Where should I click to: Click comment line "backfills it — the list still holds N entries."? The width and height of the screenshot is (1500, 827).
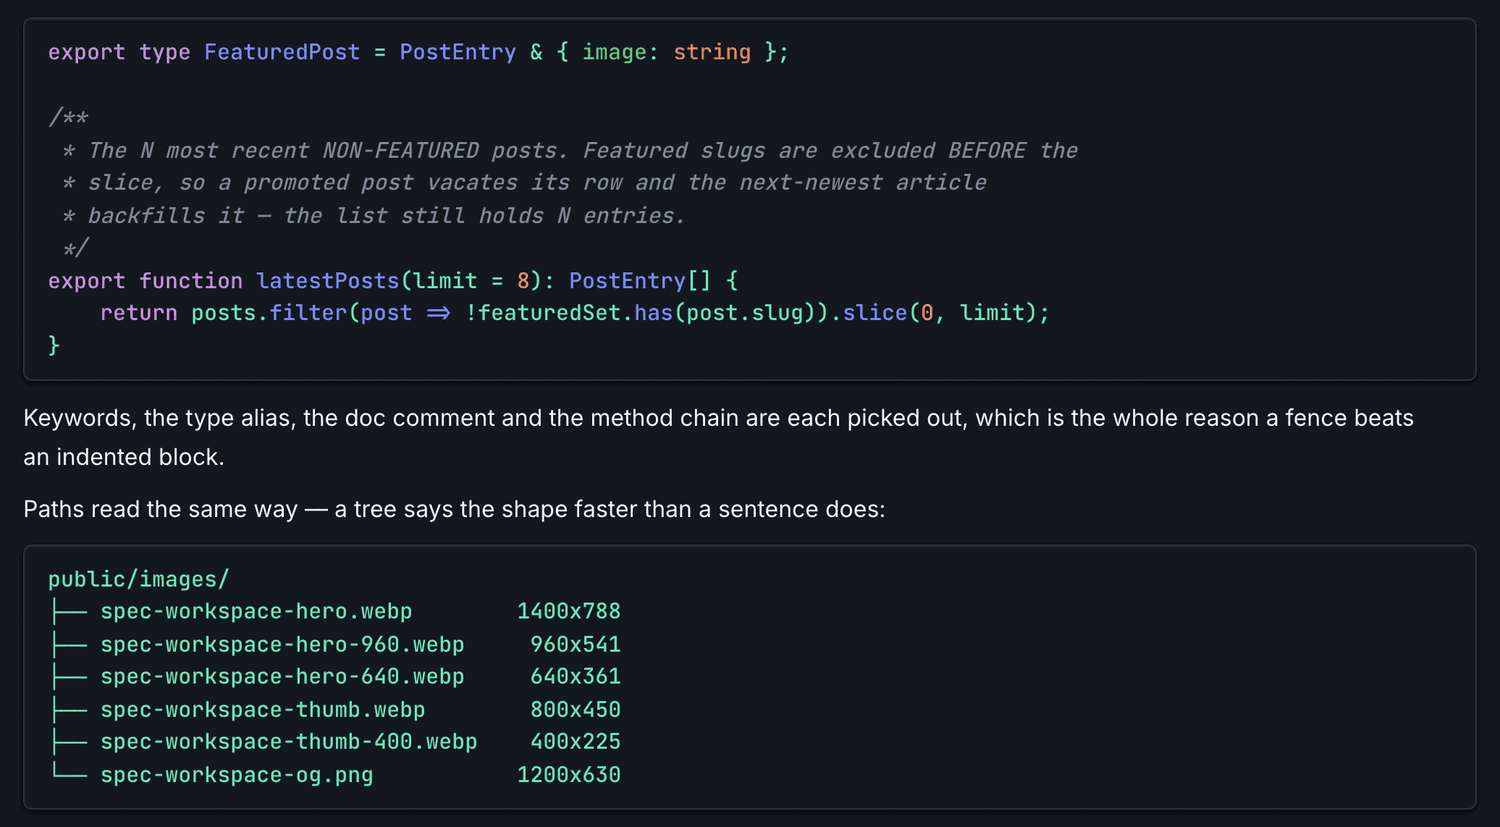(386, 216)
